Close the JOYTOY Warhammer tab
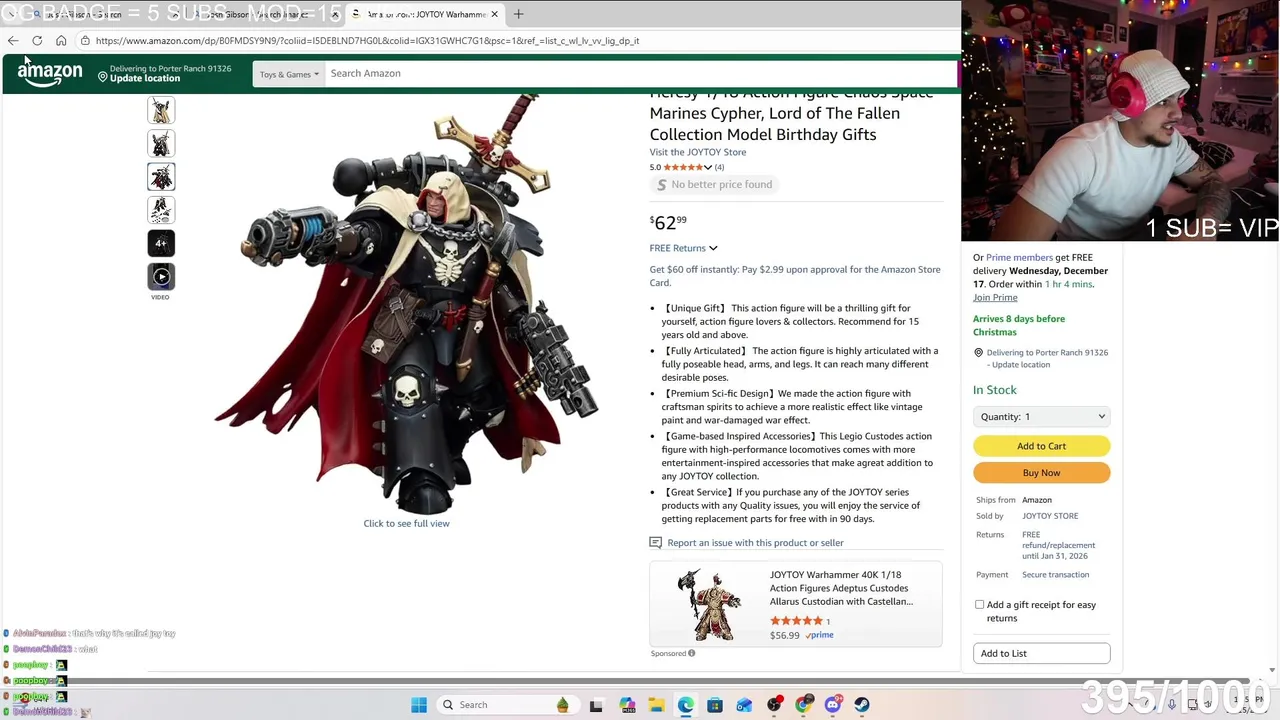 (494, 14)
